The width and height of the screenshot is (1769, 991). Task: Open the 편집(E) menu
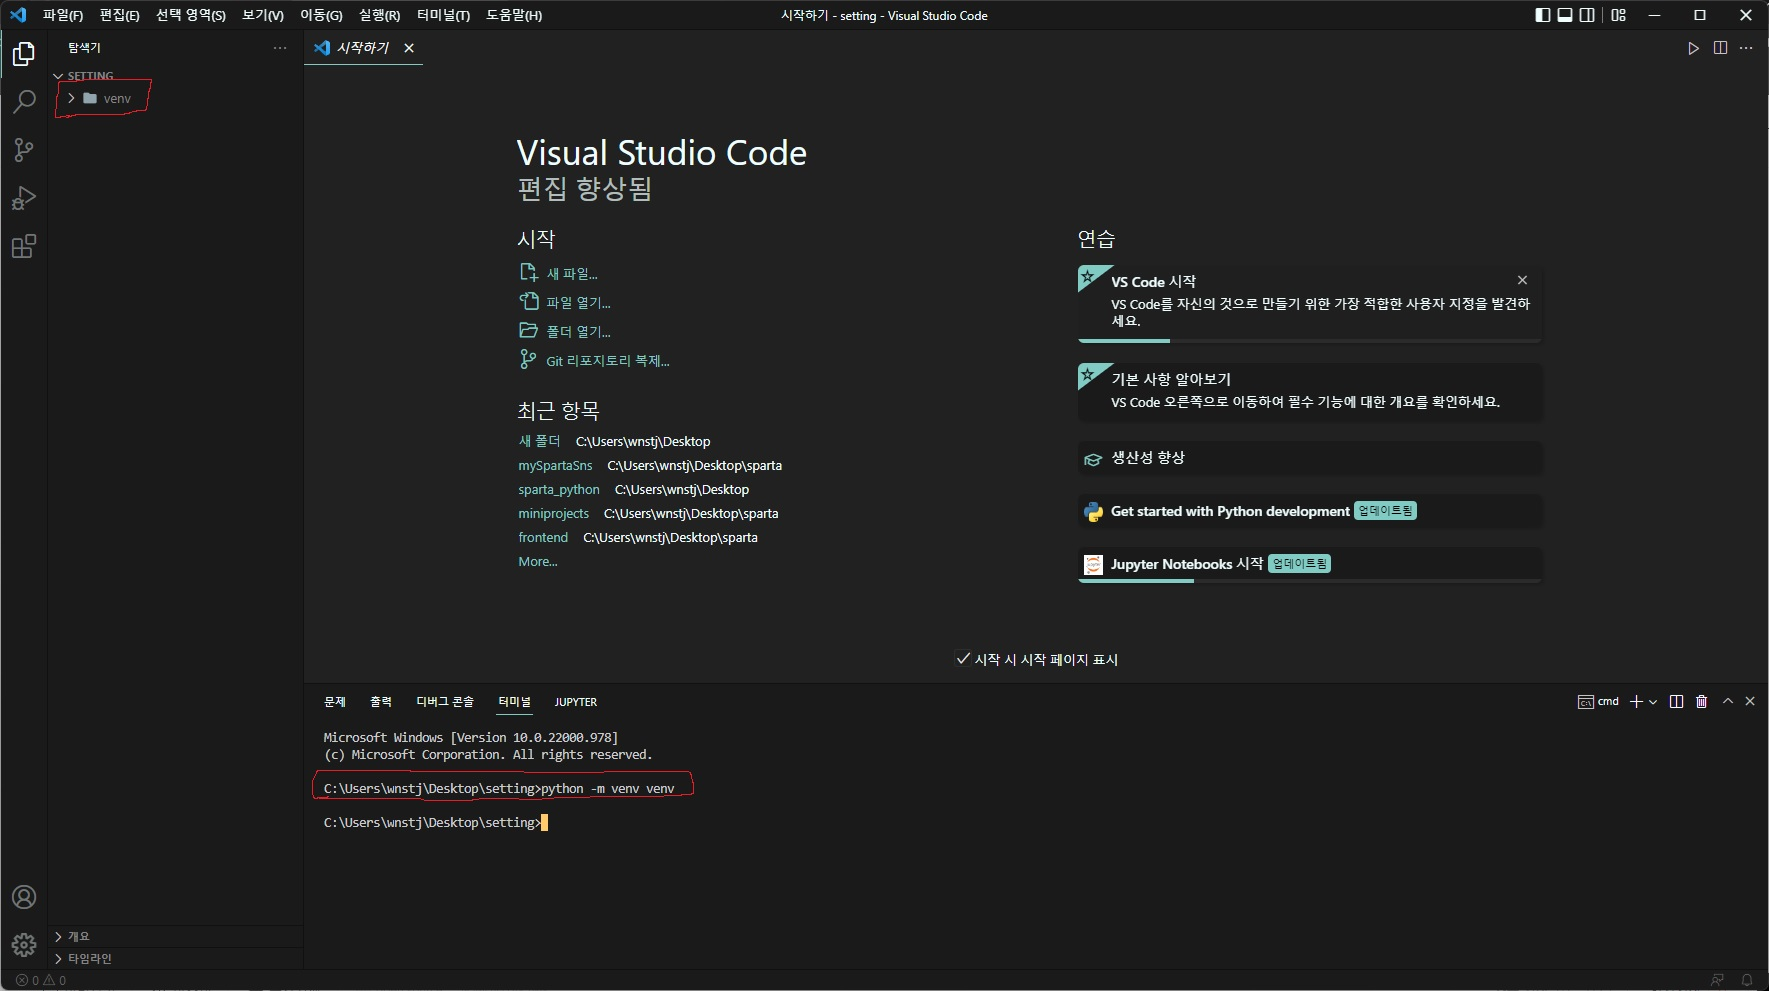(x=119, y=15)
